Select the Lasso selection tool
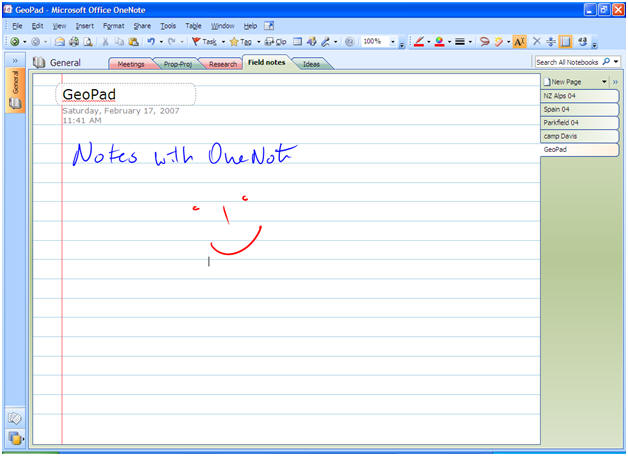Screen dimensions: 628x456 coord(485,41)
